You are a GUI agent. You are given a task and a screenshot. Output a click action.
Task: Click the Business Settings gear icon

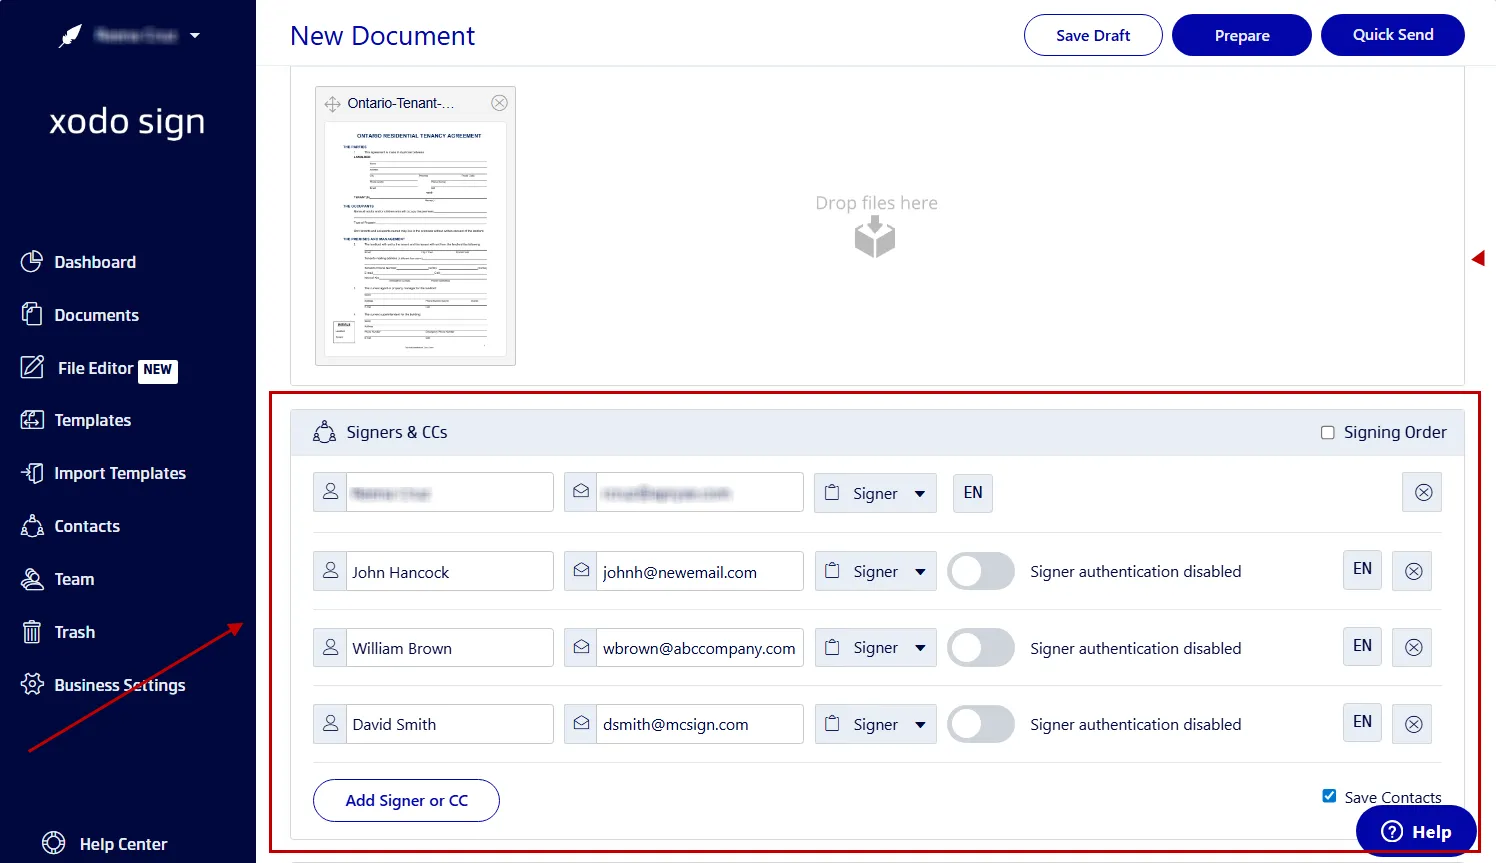tap(32, 685)
